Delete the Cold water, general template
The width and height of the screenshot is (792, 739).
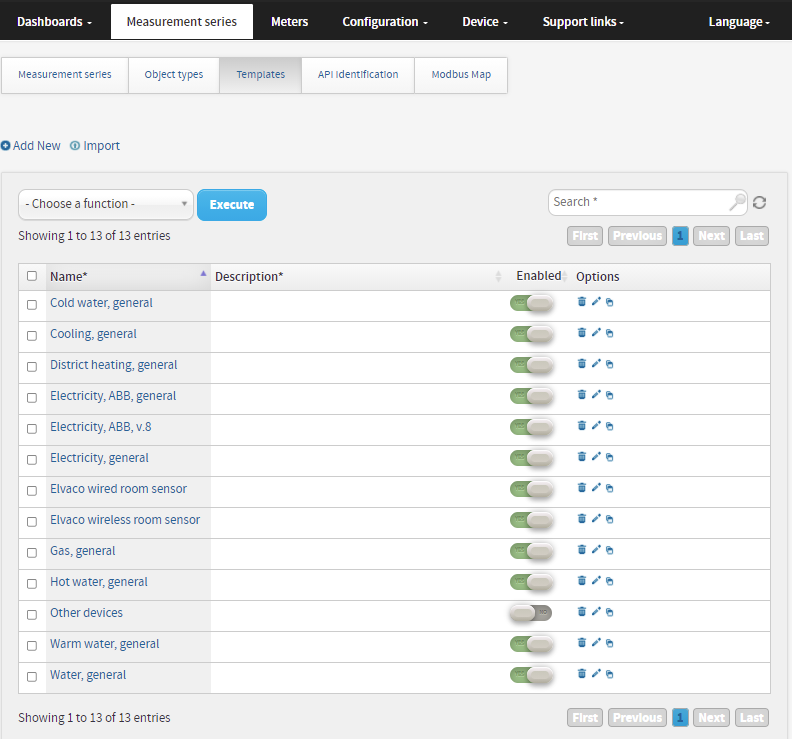(x=581, y=302)
